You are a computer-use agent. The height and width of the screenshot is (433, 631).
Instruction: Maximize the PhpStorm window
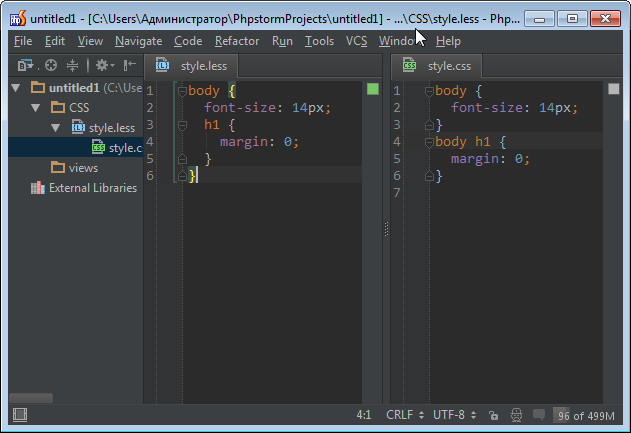point(572,19)
